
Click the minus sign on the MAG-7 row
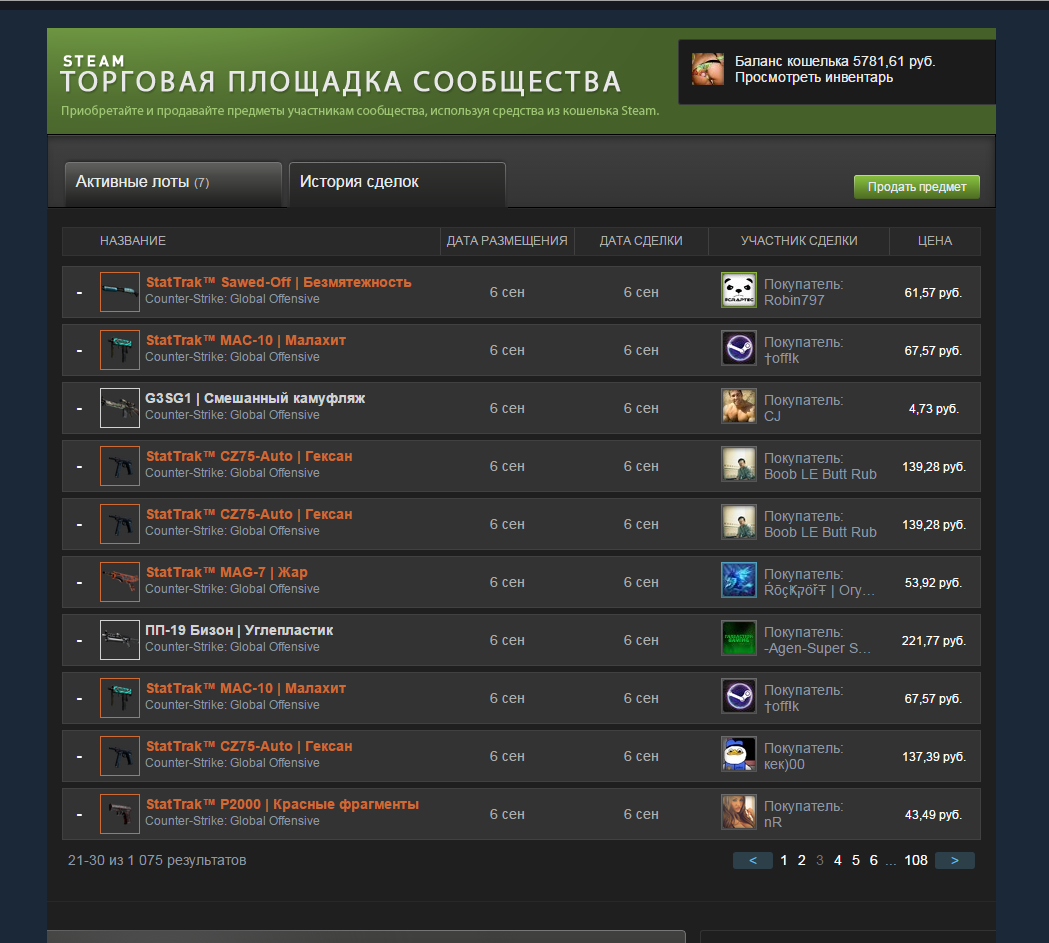click(80, 583)
